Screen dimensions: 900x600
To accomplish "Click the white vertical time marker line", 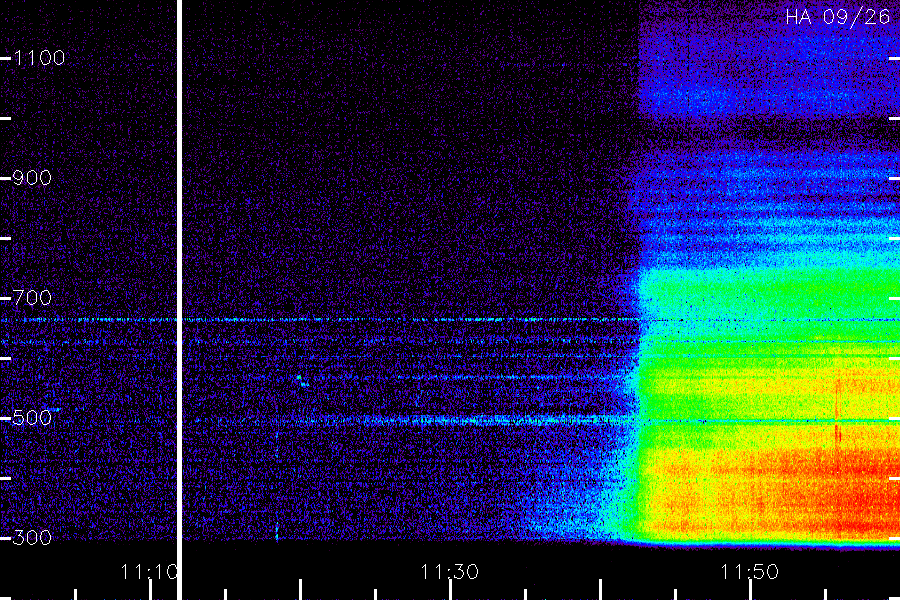I will pos(179,300).
